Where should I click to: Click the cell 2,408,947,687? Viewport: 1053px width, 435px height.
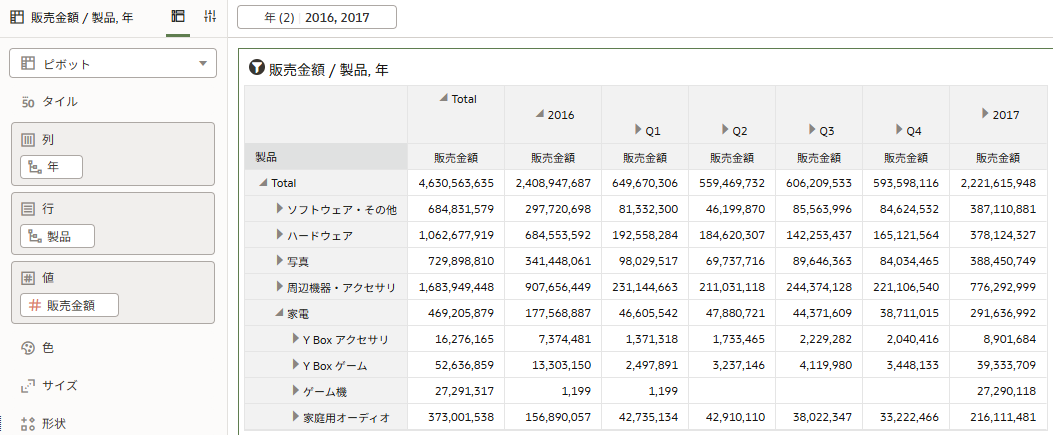pos(553,183)
